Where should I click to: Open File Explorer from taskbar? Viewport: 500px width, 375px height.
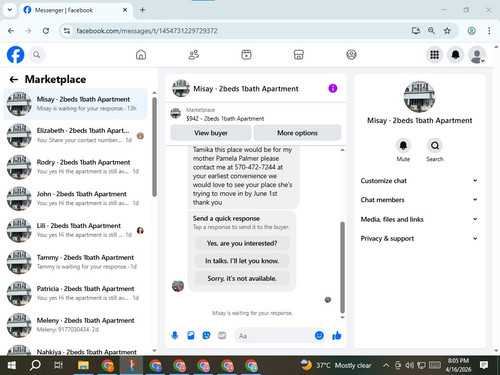pos(83,365)
